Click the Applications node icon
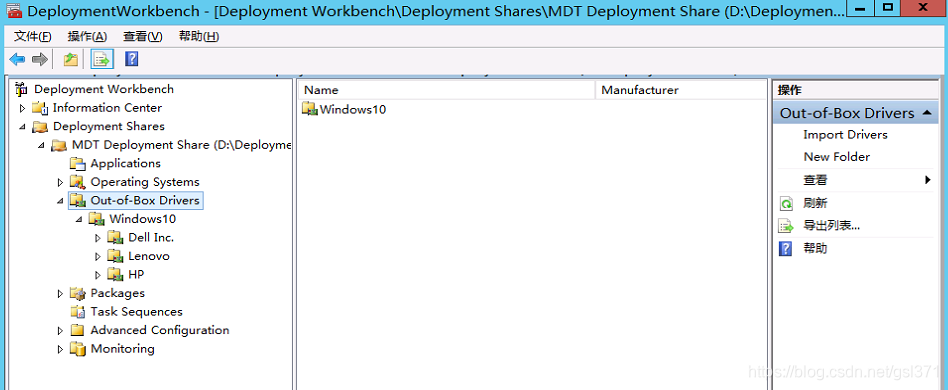The image size is (948, 390). [x=77, y=164]
